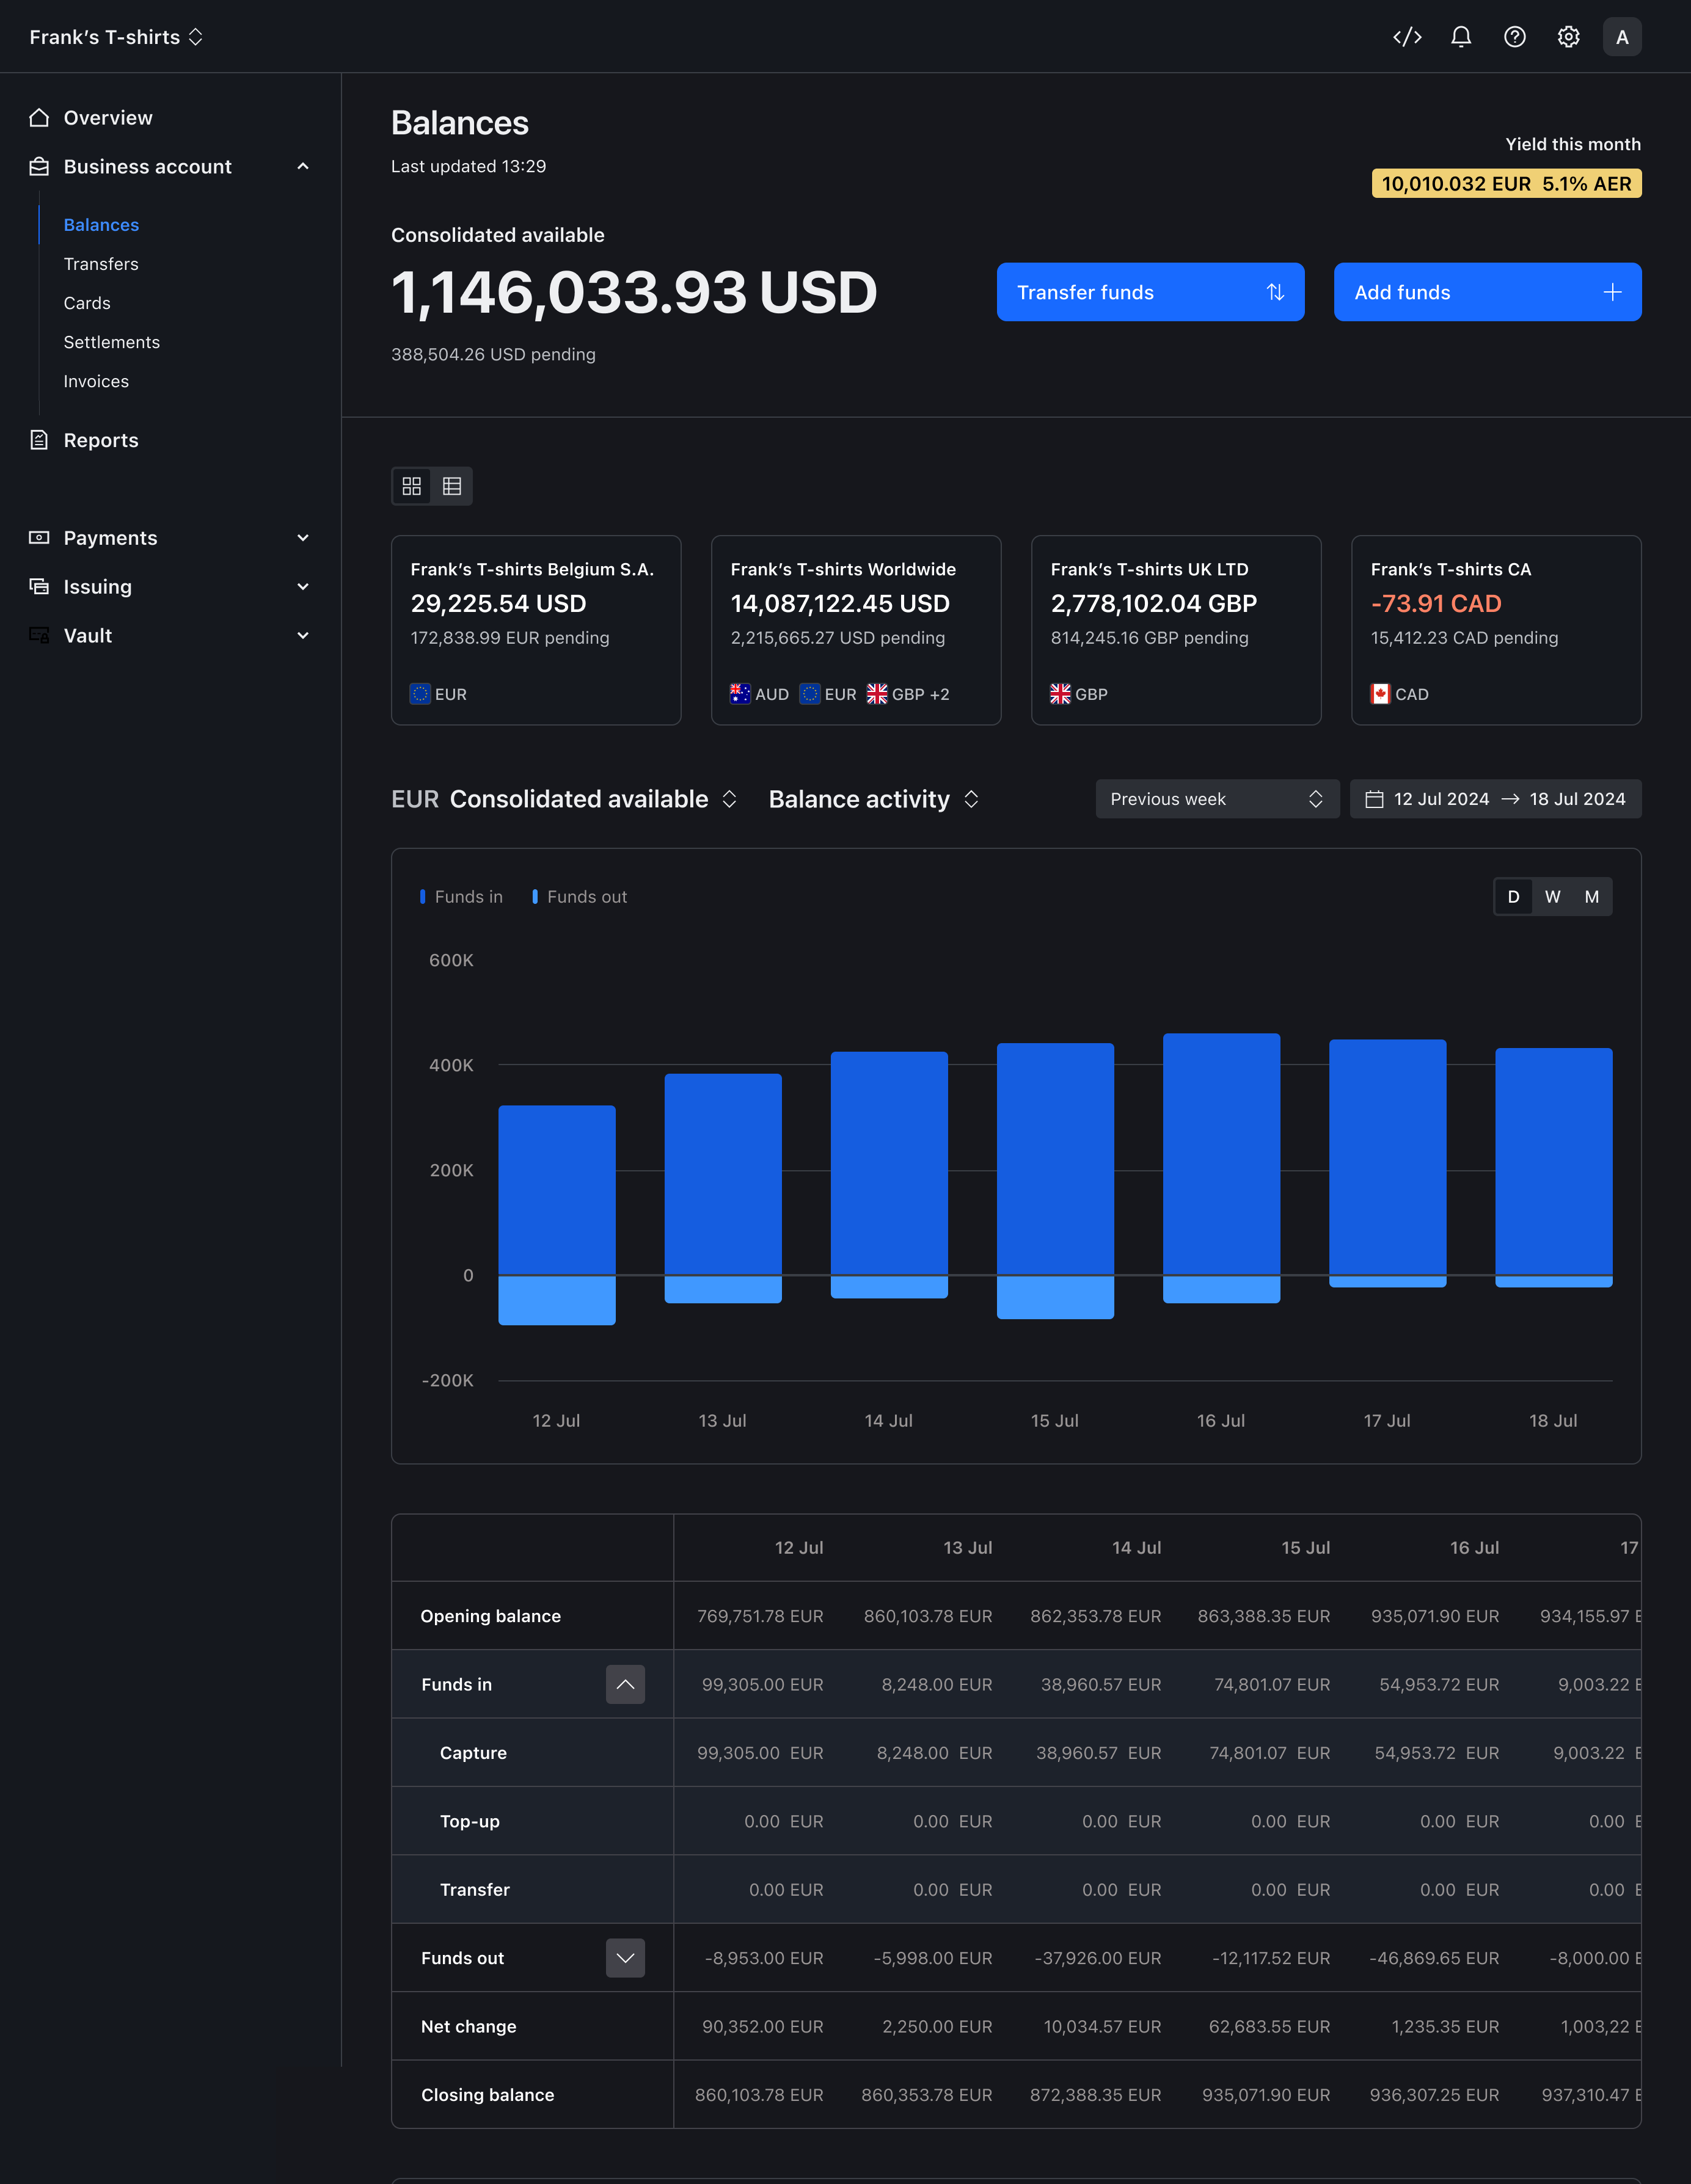Screen dimensions: 1691x2184
Task: Click the -37,926.00 EUR funds out cell
Action: (1098, 1958)
